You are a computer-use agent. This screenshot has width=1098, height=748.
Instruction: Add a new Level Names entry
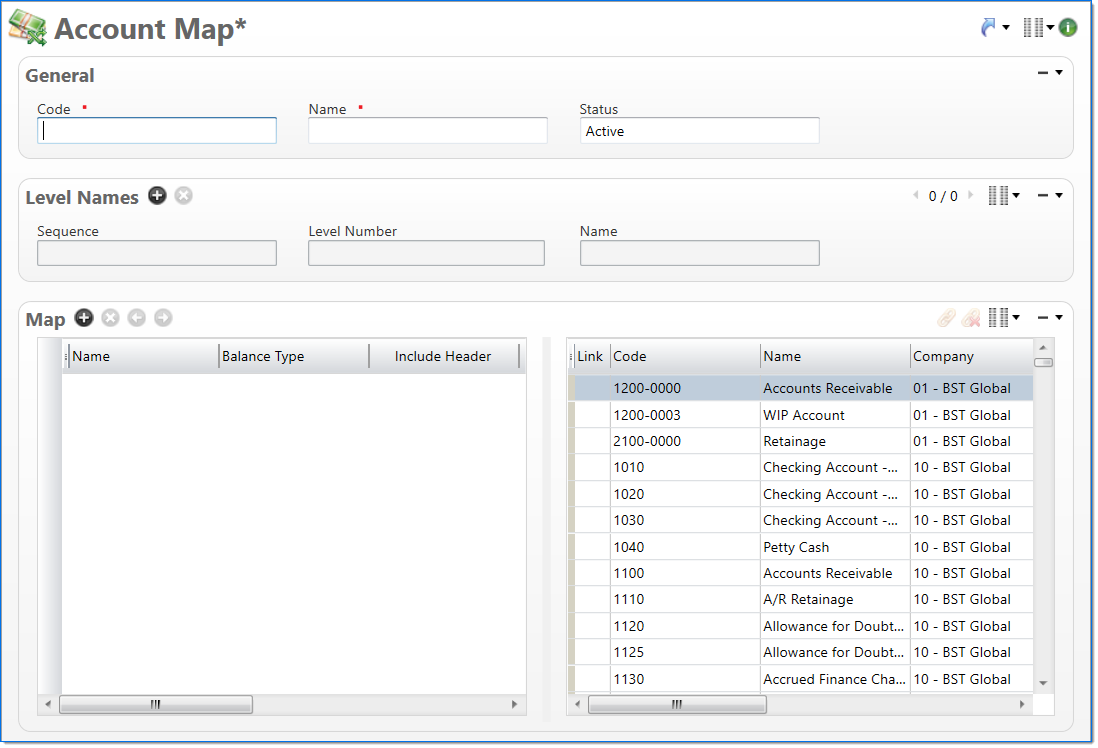157,196
